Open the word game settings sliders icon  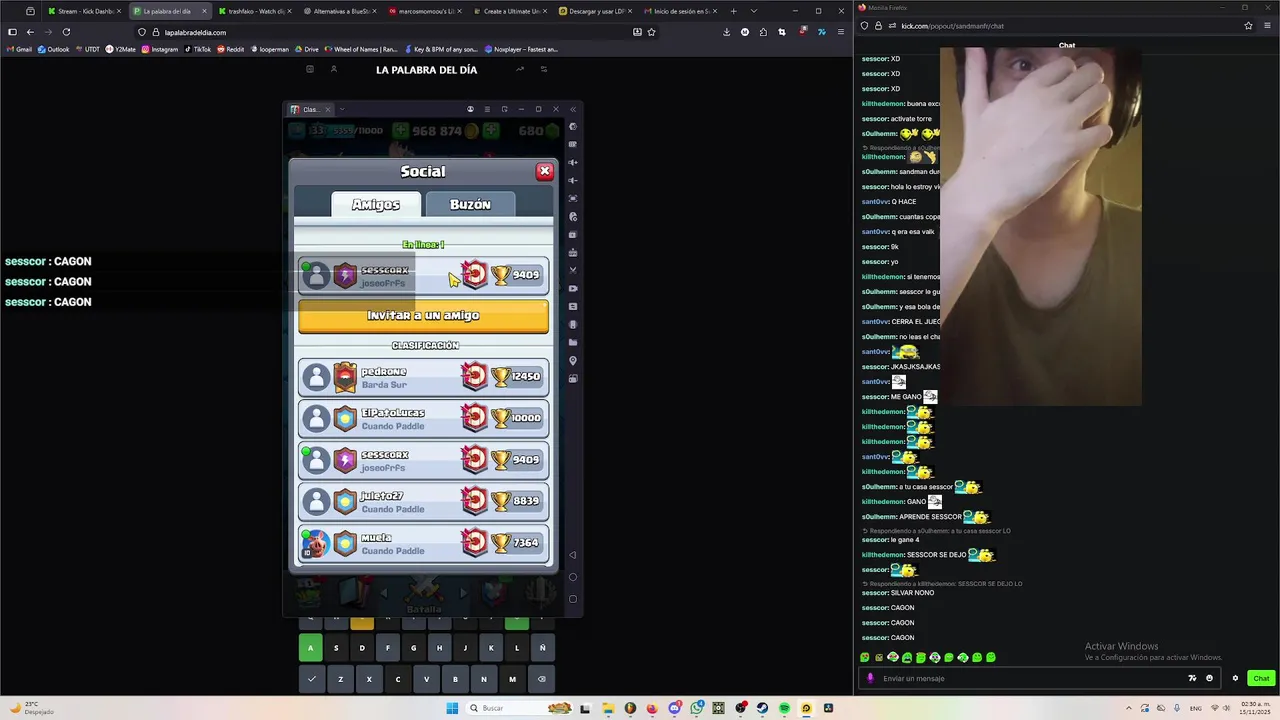tap(544, 69)
